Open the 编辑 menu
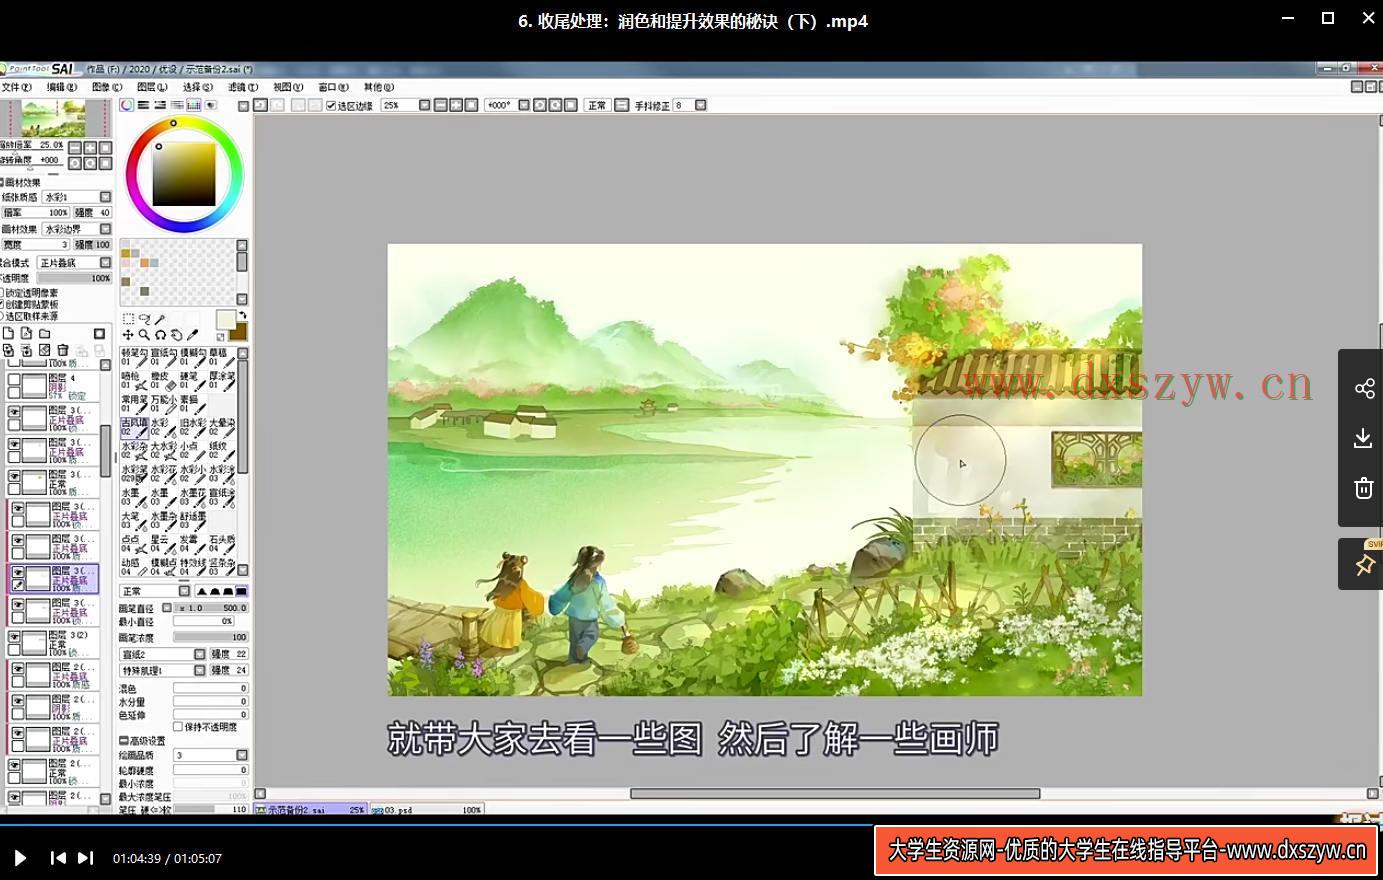 (61, 87)
